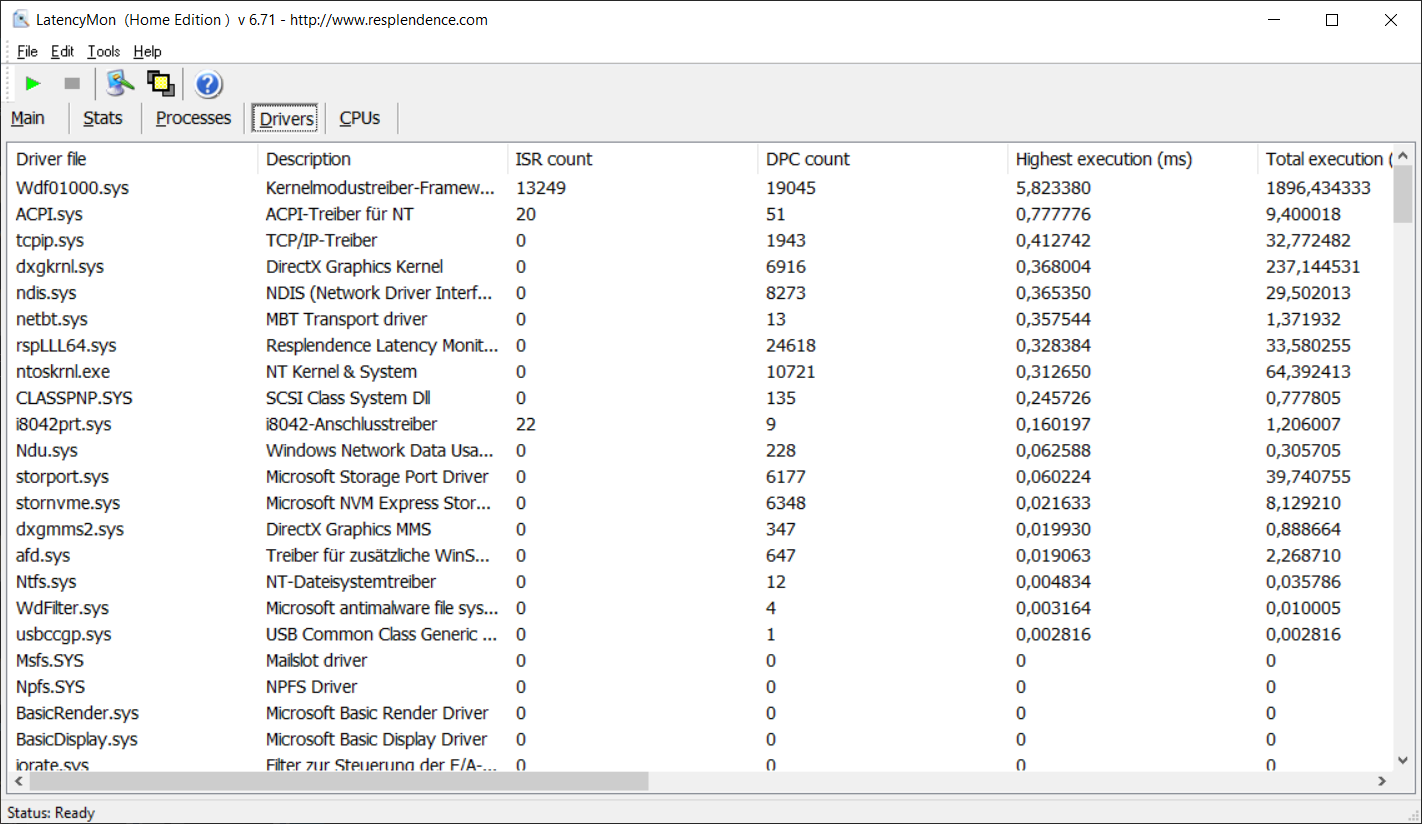Click the vertical scrollbar up arrow

(x=1403, y=156)
